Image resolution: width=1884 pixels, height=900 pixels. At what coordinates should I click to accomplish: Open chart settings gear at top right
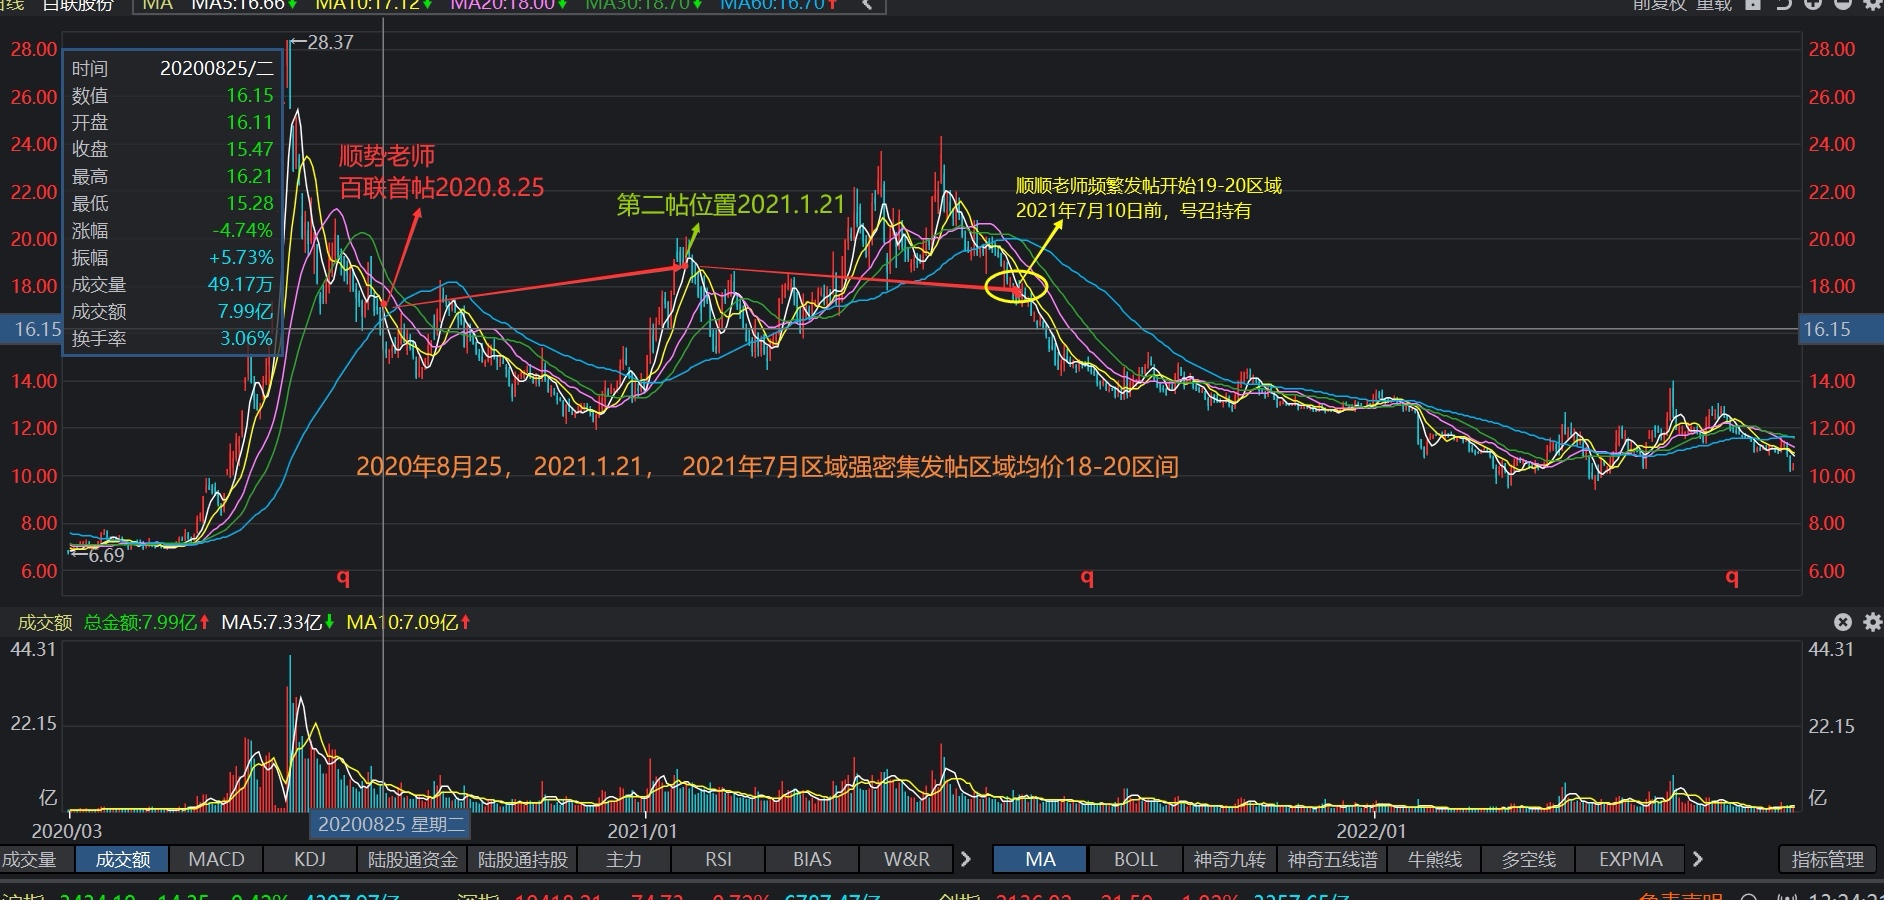coord(1872,4)
